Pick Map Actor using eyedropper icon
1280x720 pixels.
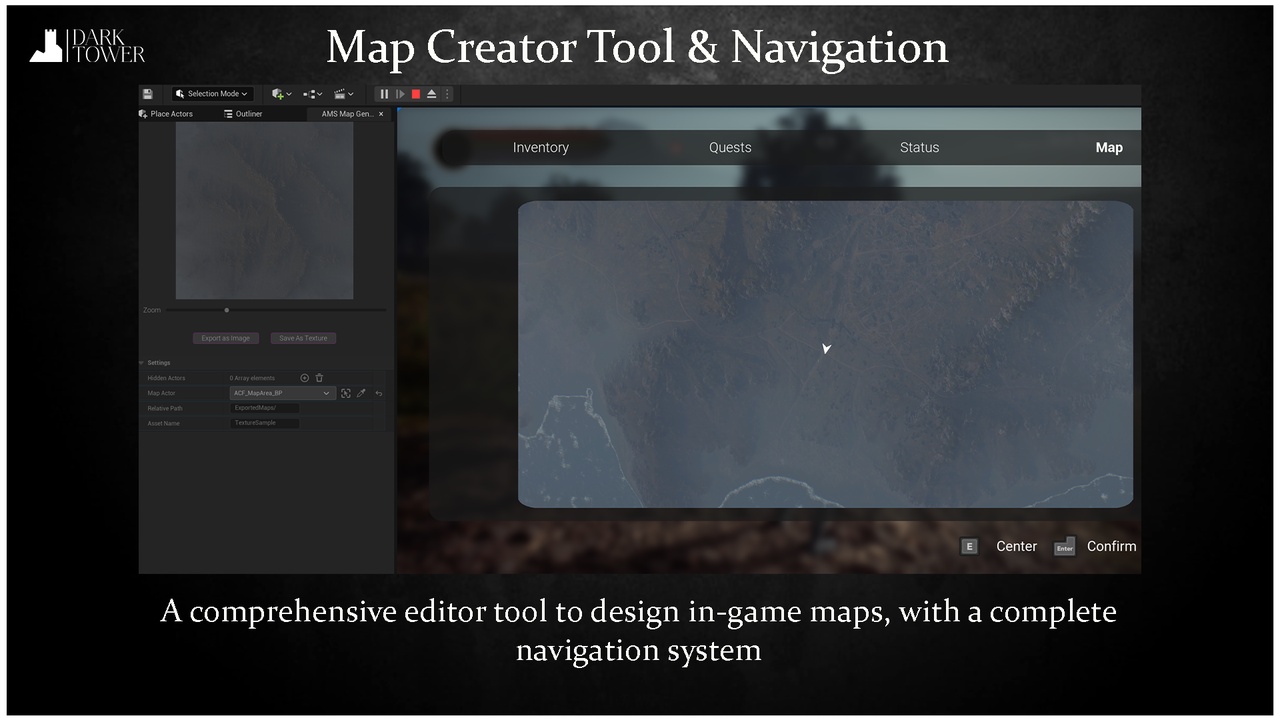pos(359,393)
